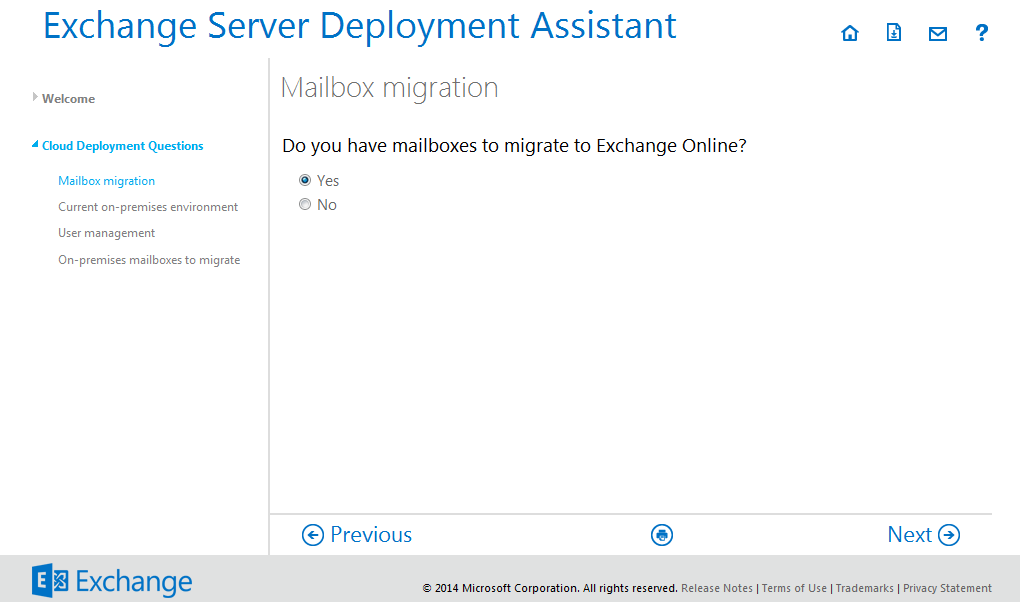1020x602 pixels.
Task: Open the help question mark icon
Action: click(982, 33)
